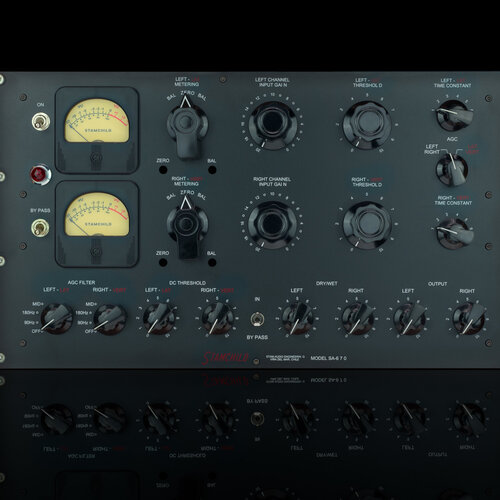
Task: Click the adjustment screw under lower VU meter
Action: 96,251
